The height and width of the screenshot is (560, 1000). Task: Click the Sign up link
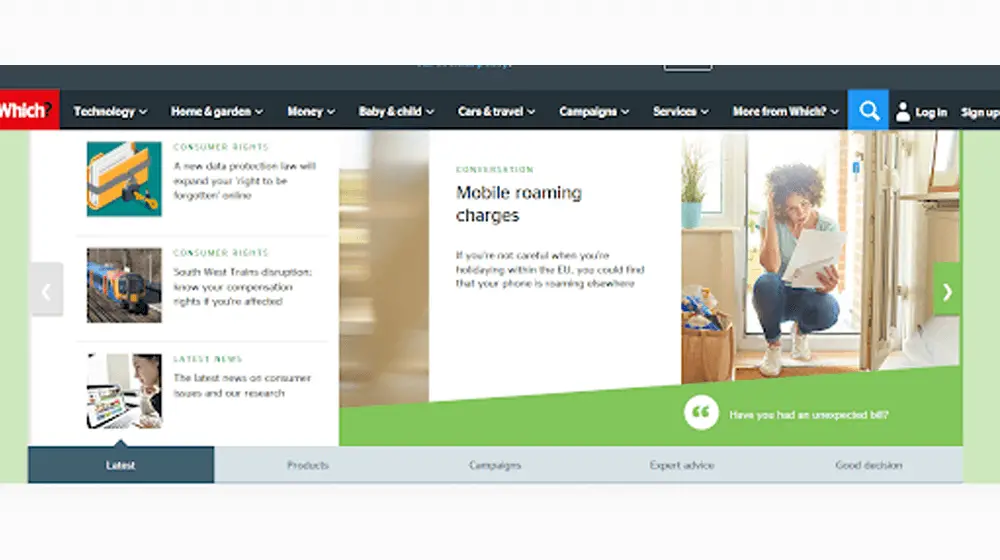click(980, 112)
